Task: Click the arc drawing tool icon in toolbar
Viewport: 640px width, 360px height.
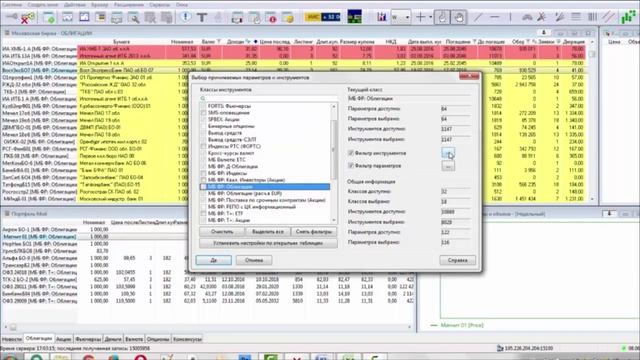Action: point(527,17)
